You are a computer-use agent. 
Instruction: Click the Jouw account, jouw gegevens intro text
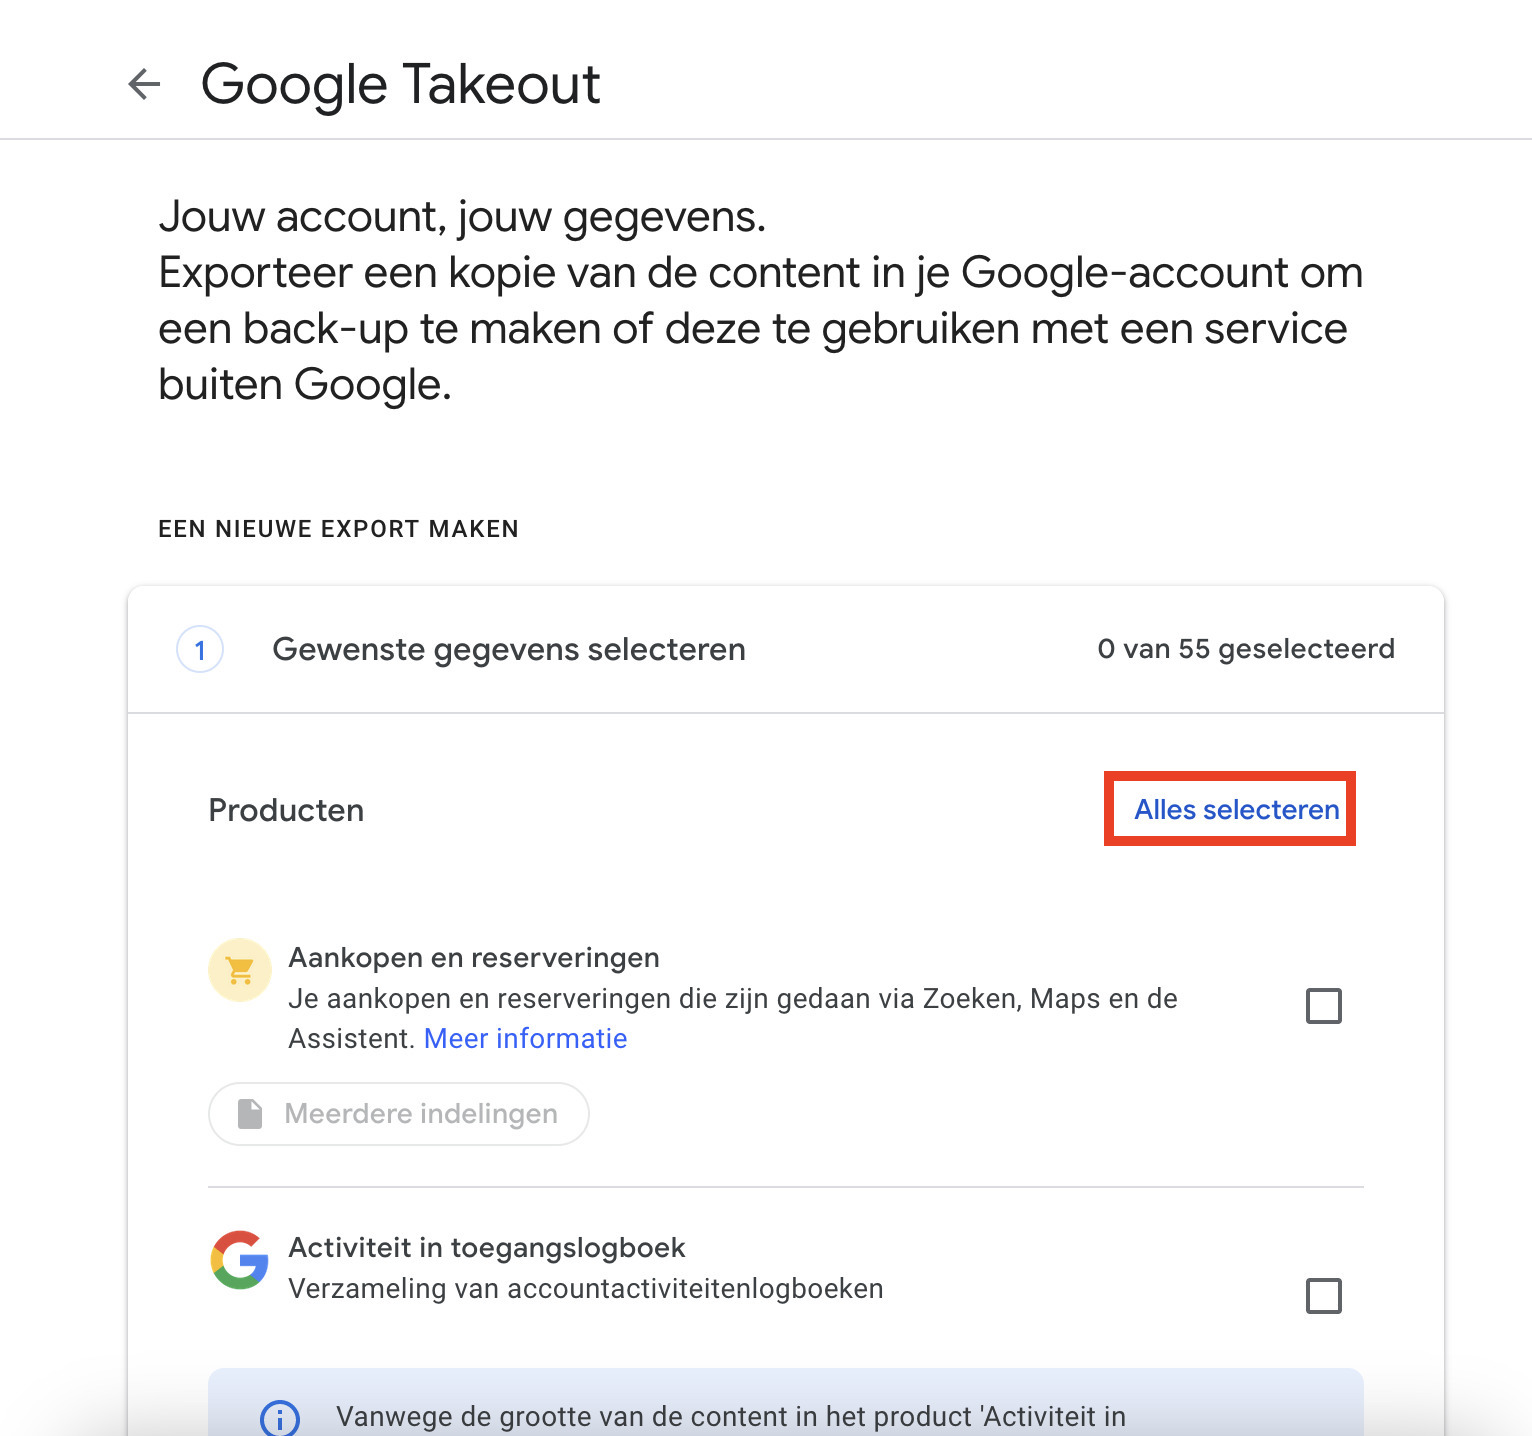coord(462,217)
